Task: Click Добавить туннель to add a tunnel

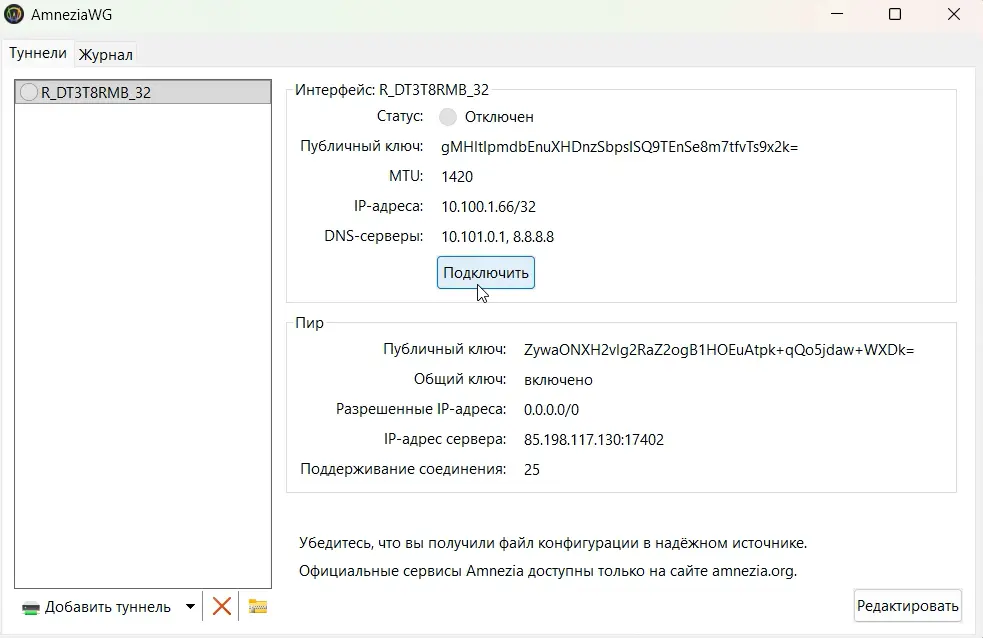Action: click(110, 605)
